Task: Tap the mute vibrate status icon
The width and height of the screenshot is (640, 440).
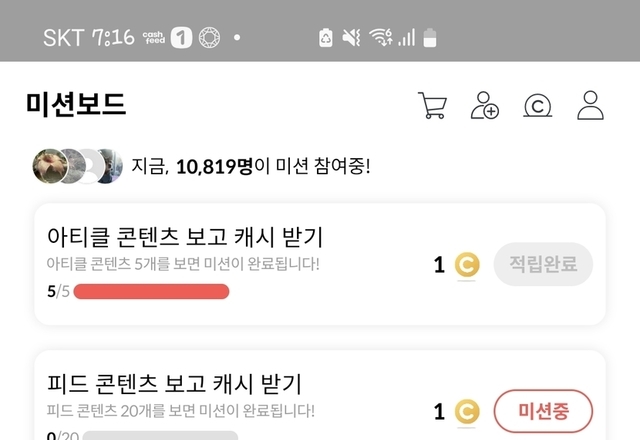Action: 351,38
